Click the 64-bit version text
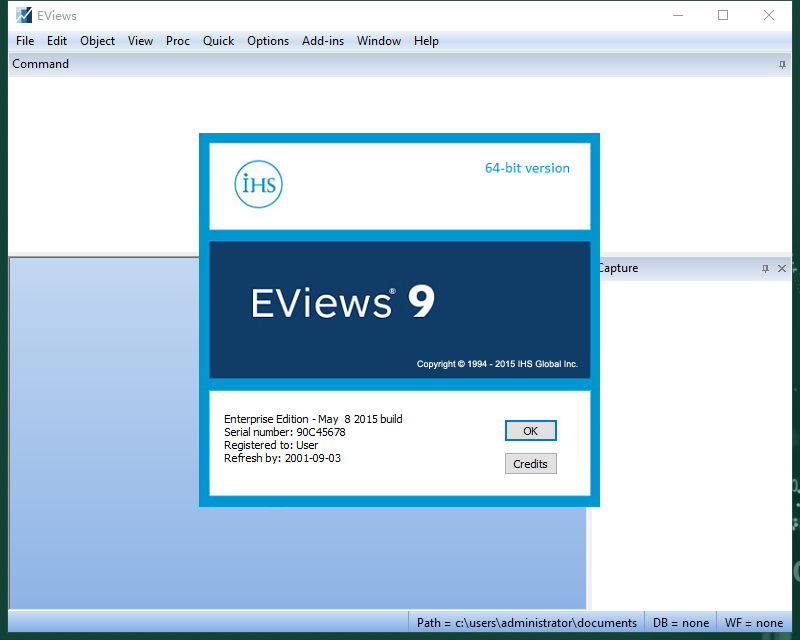800x640 pixels. coord(527,168)
